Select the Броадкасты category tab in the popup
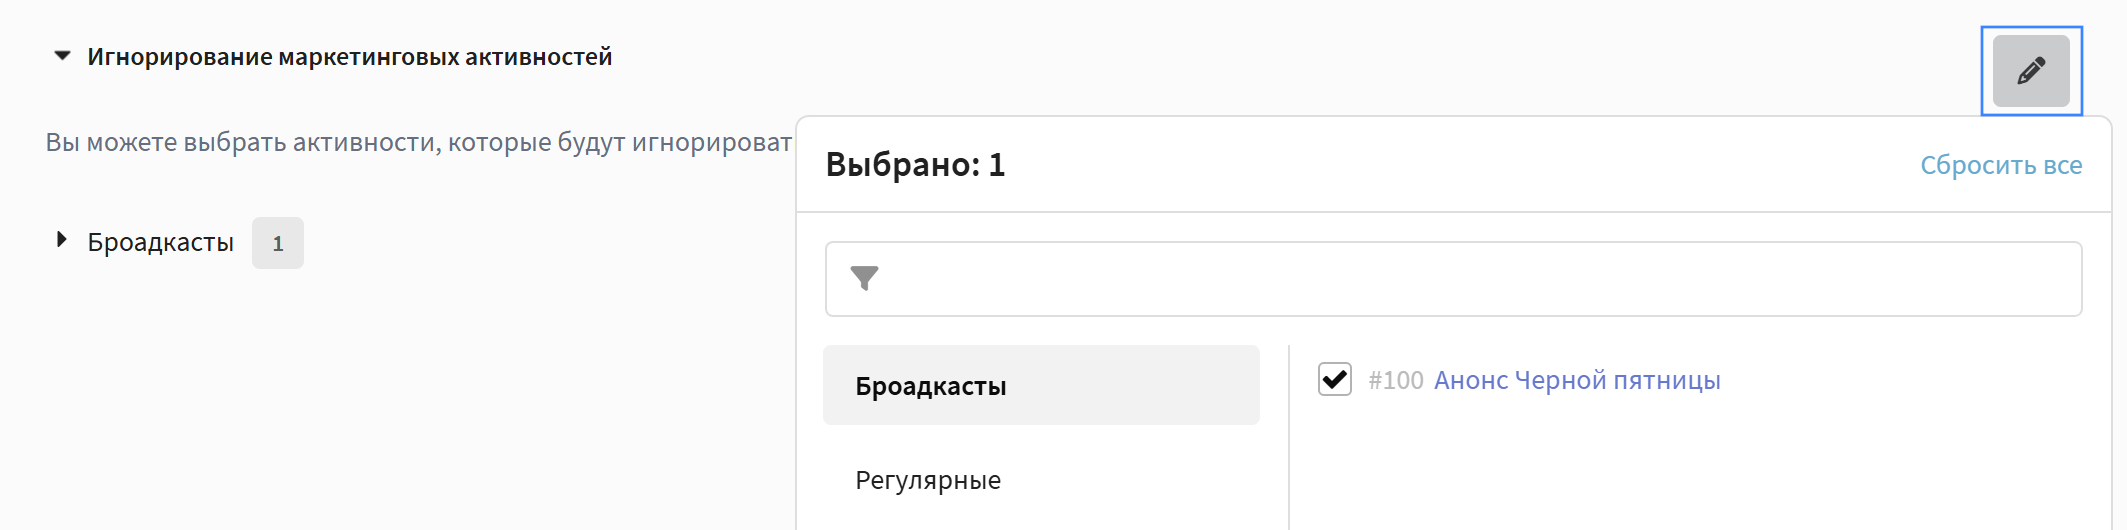This screenshot has width=2127, height=530. [x=1040, y=386]
